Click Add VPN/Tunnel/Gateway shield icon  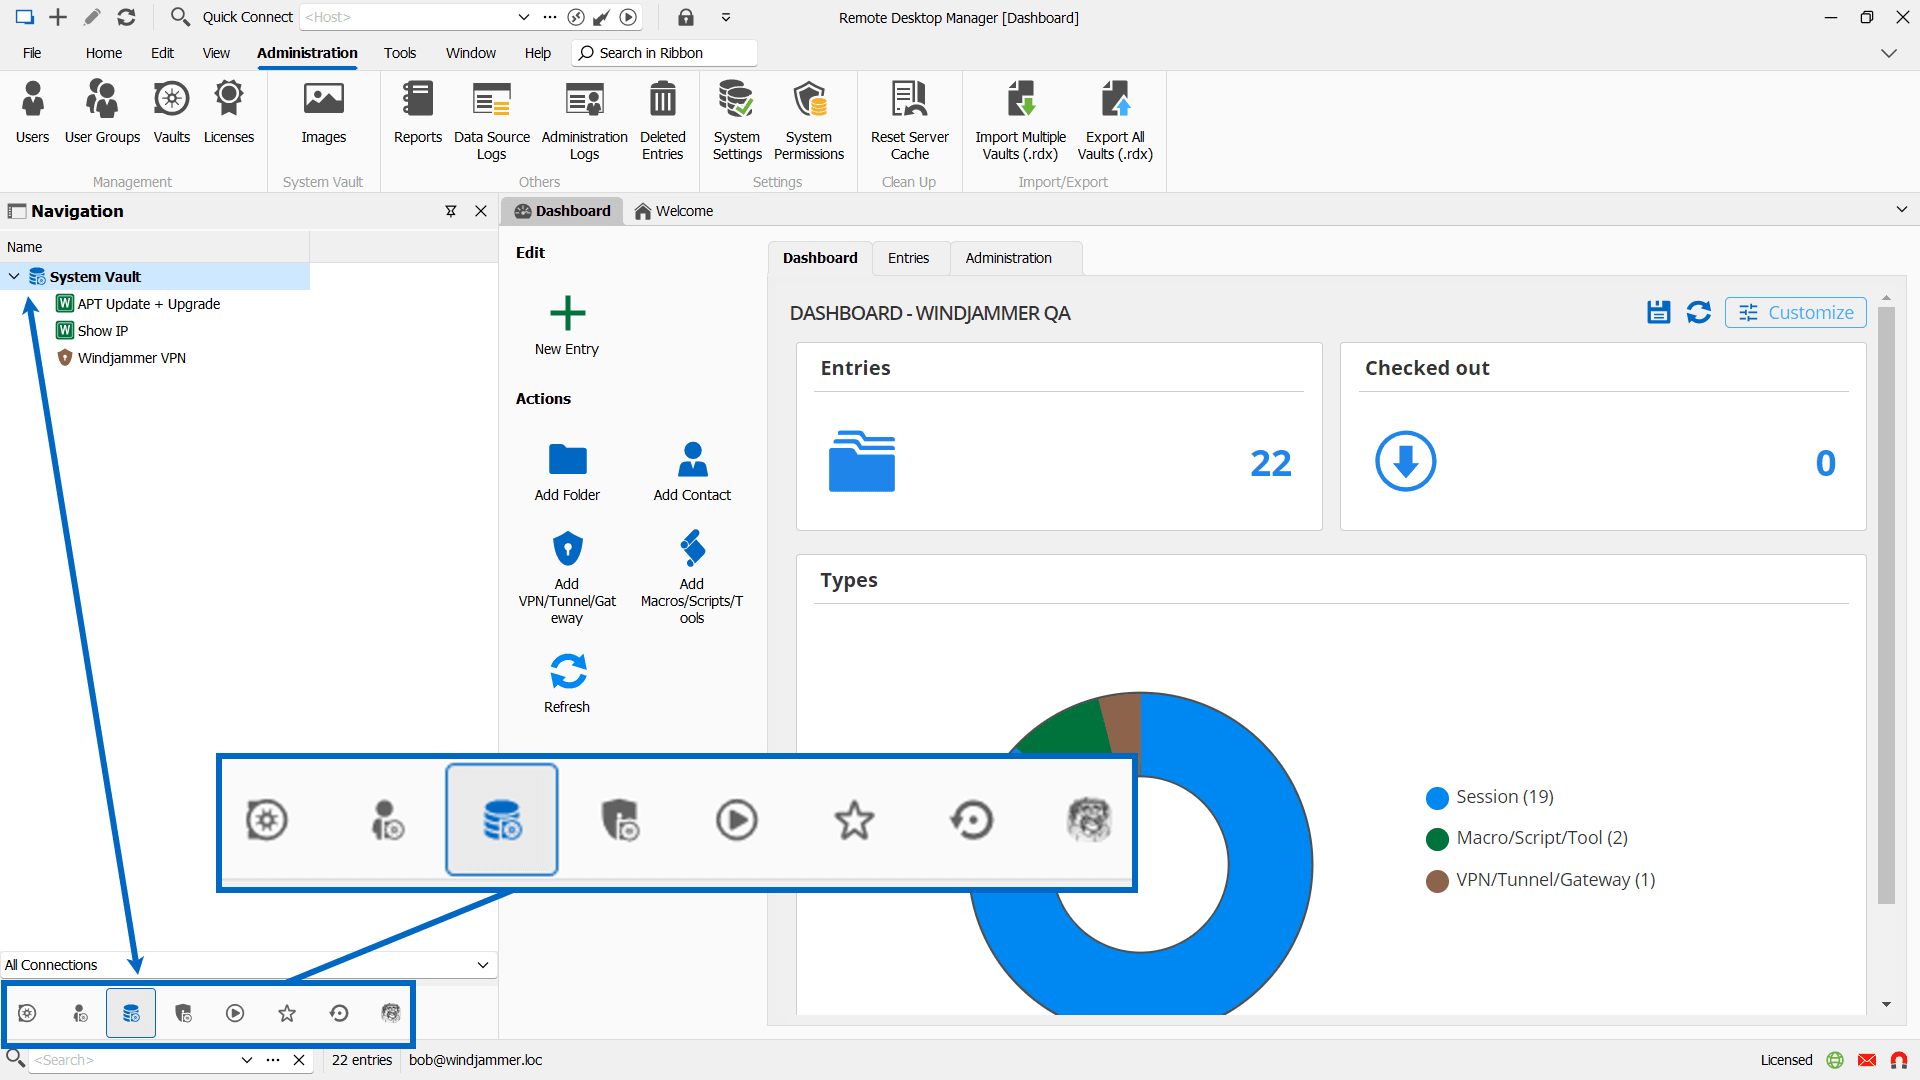coord(567,549)
